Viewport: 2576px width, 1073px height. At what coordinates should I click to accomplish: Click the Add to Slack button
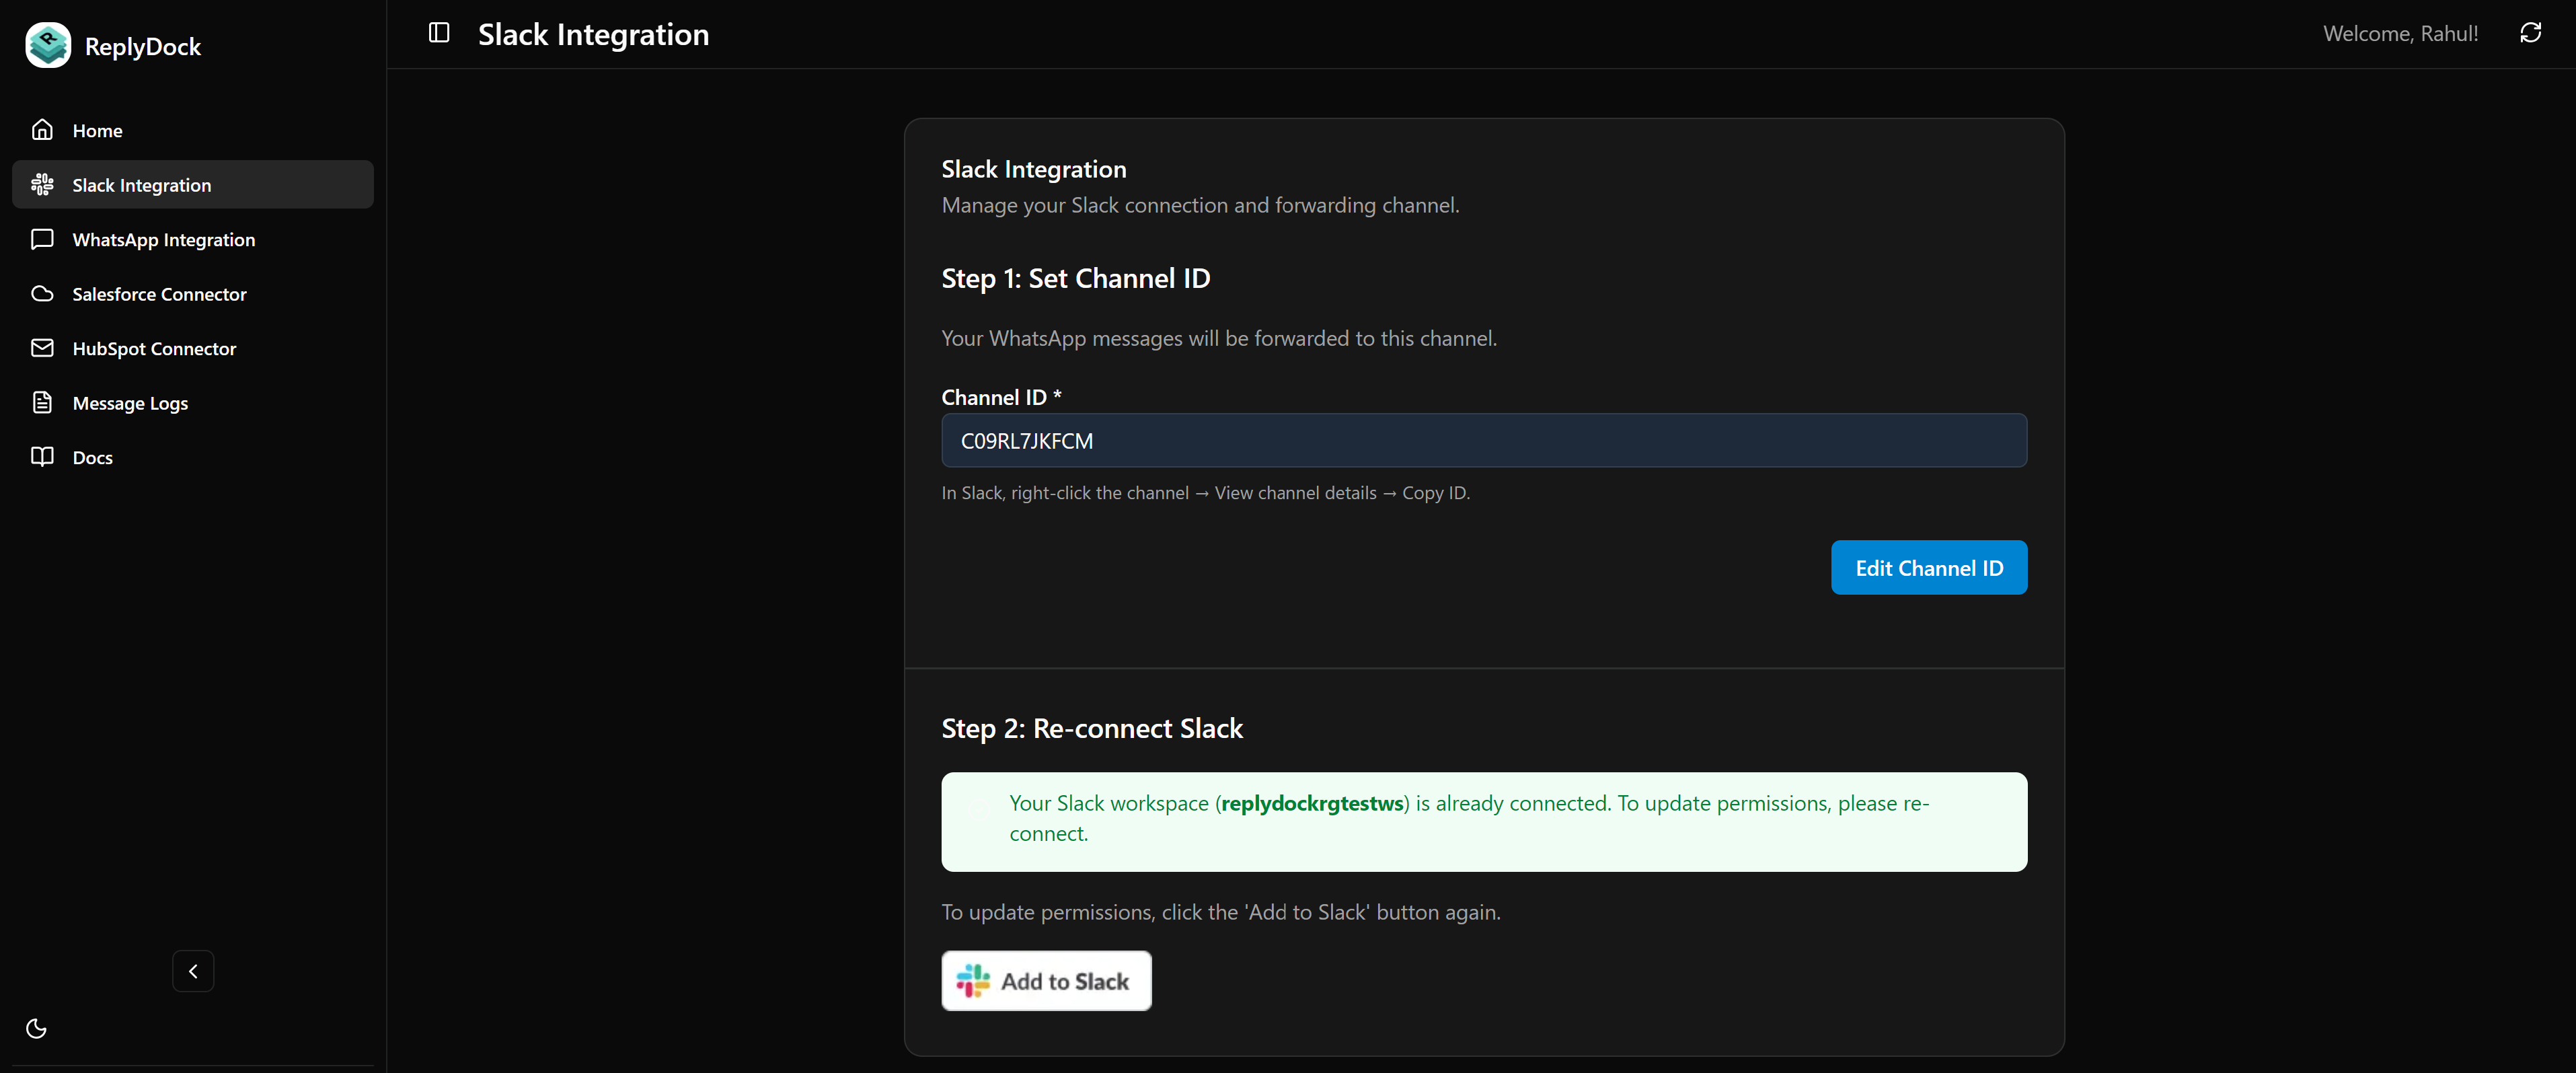(x=1046, y=981)
